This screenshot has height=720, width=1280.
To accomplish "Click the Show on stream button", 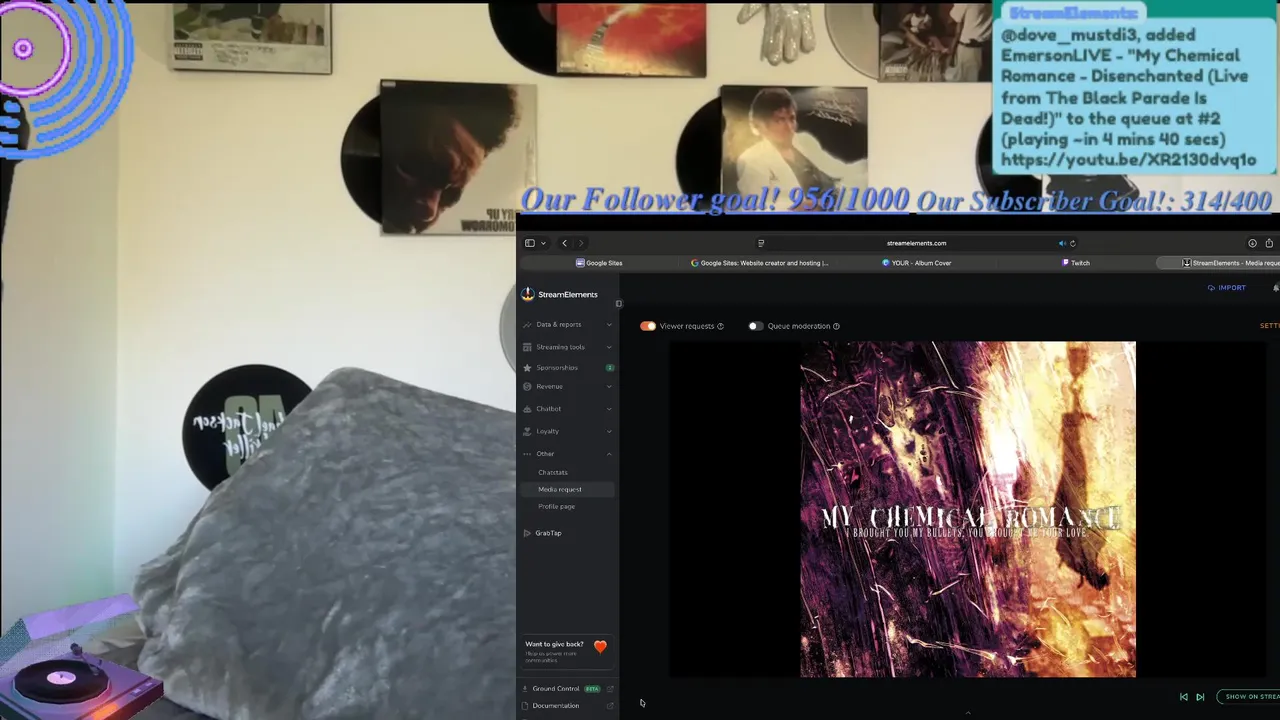I will pyautogui.click(x=1249, y=697).
